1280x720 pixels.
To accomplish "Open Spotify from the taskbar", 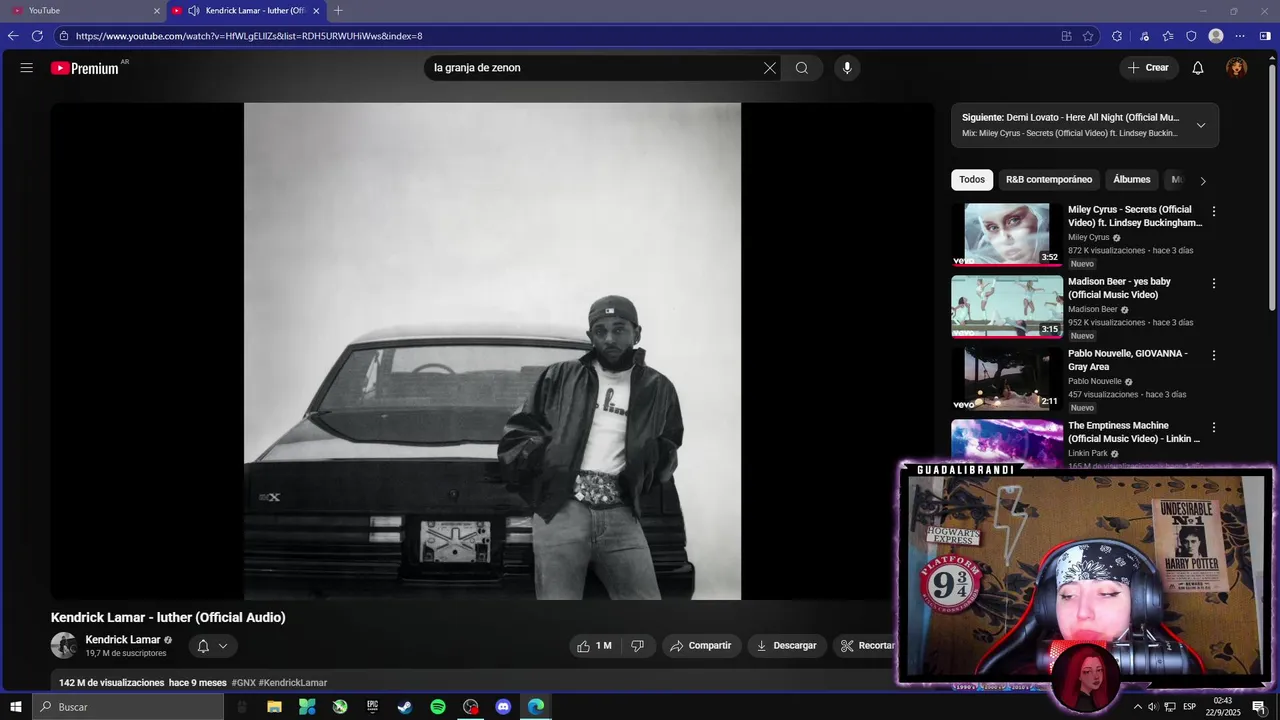I will point(438,707).
